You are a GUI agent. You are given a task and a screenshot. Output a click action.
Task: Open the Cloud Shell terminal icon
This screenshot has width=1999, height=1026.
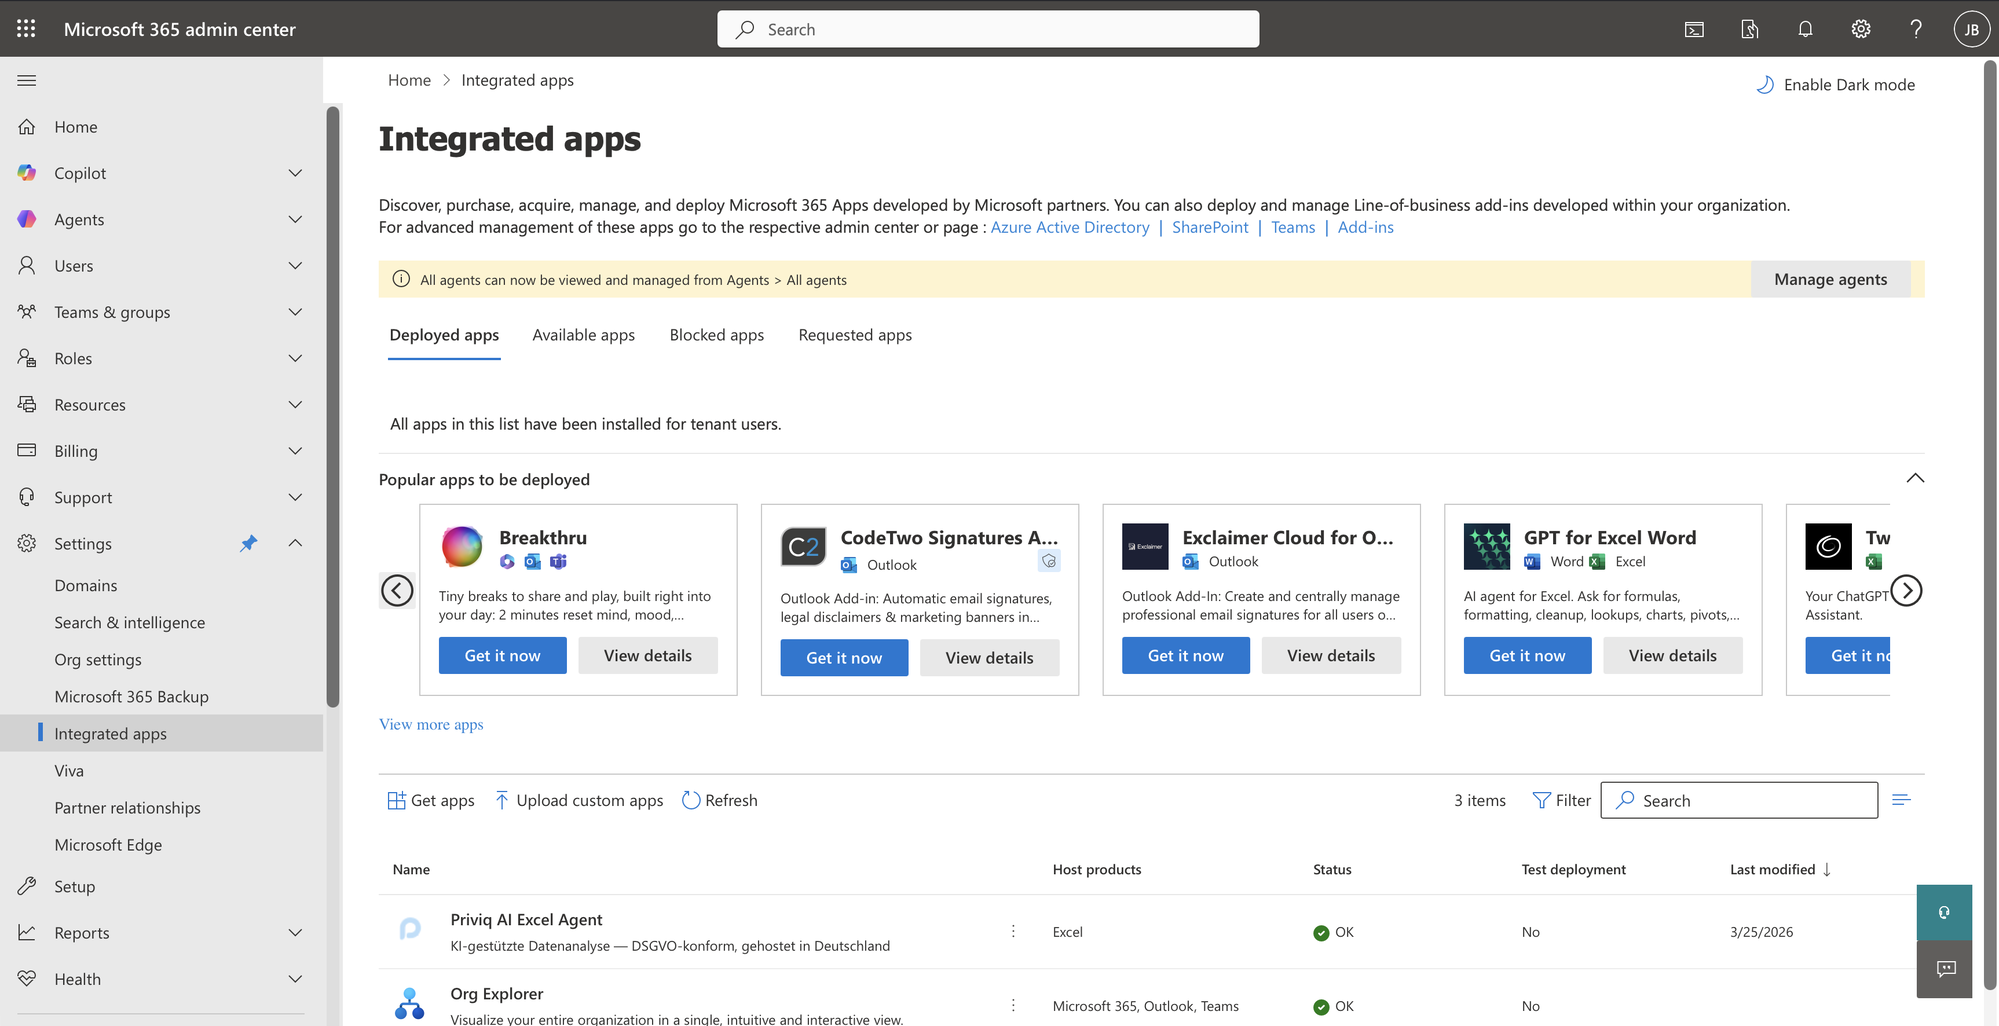click(1694, 28)
